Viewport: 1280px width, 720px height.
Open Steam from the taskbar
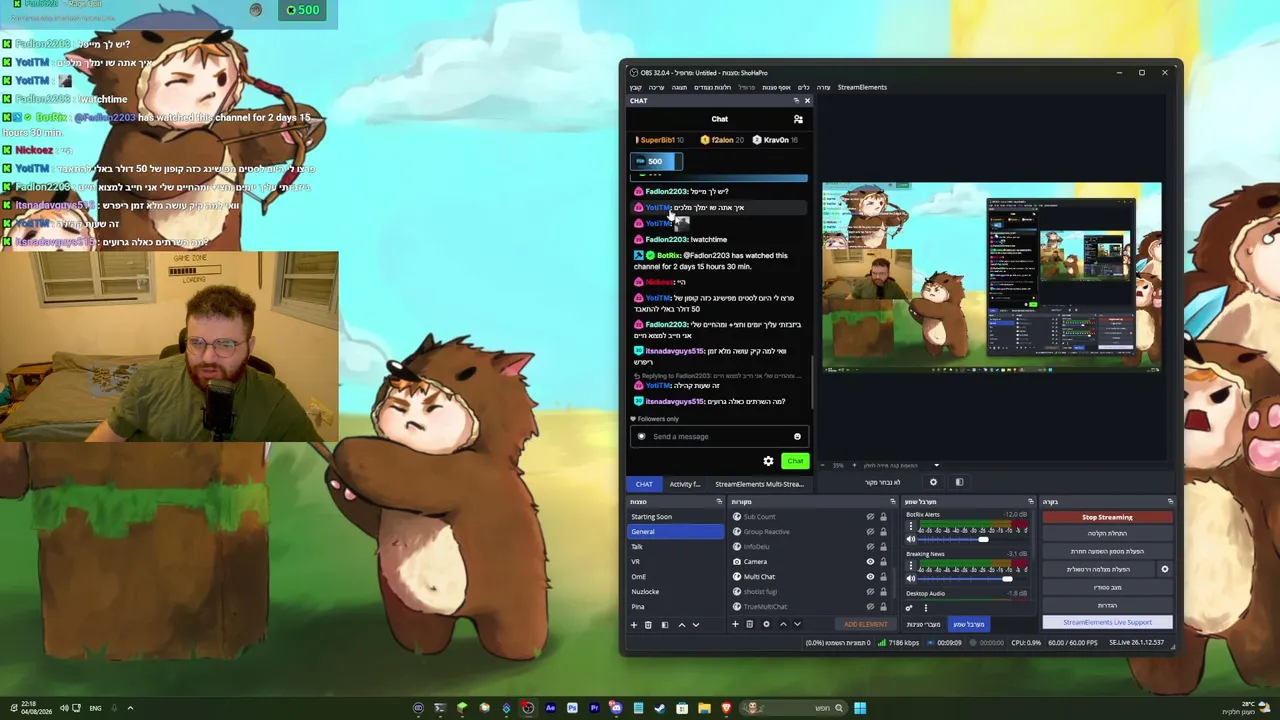(x=660, y=708)
